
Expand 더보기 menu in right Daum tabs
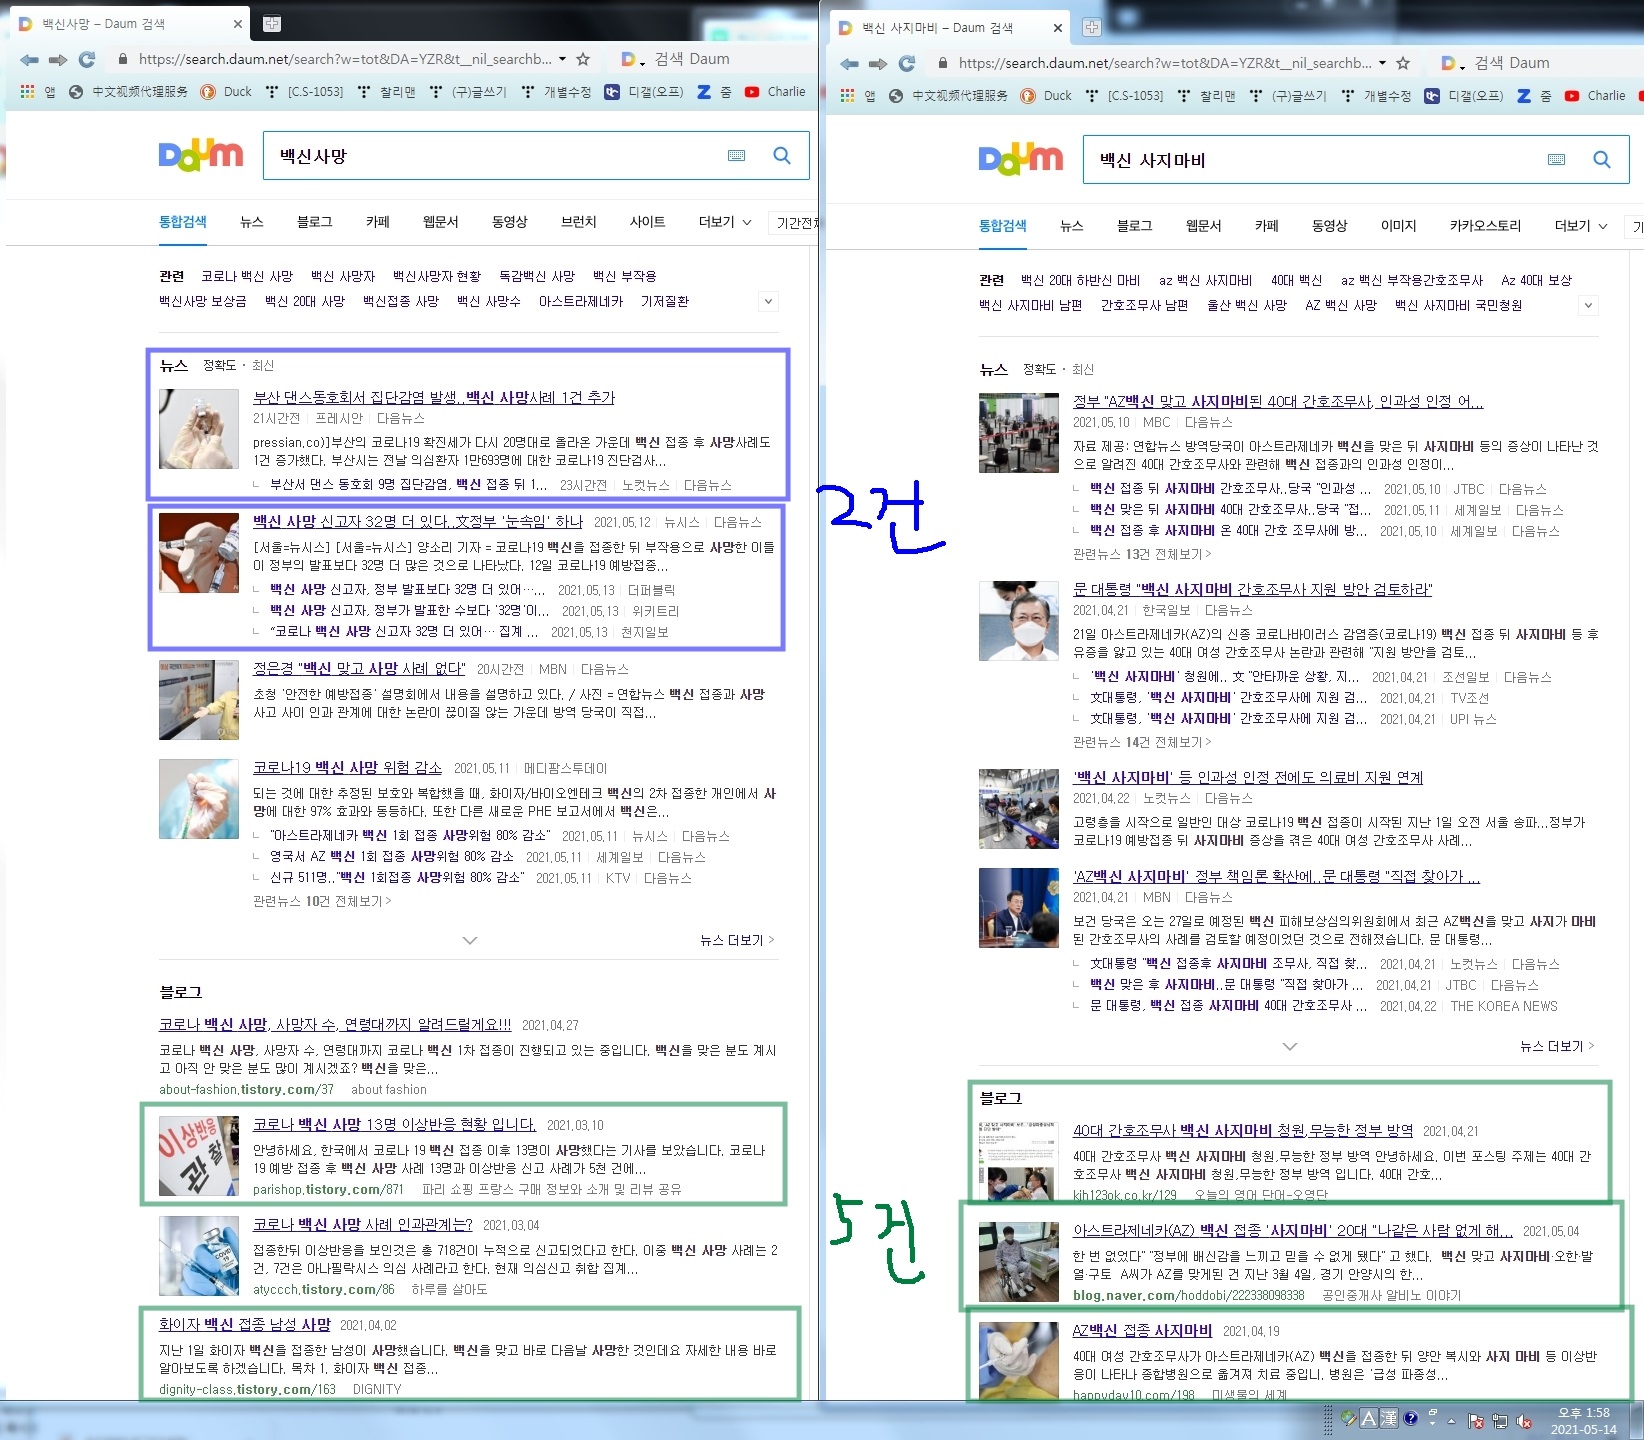click(1581, 226)
